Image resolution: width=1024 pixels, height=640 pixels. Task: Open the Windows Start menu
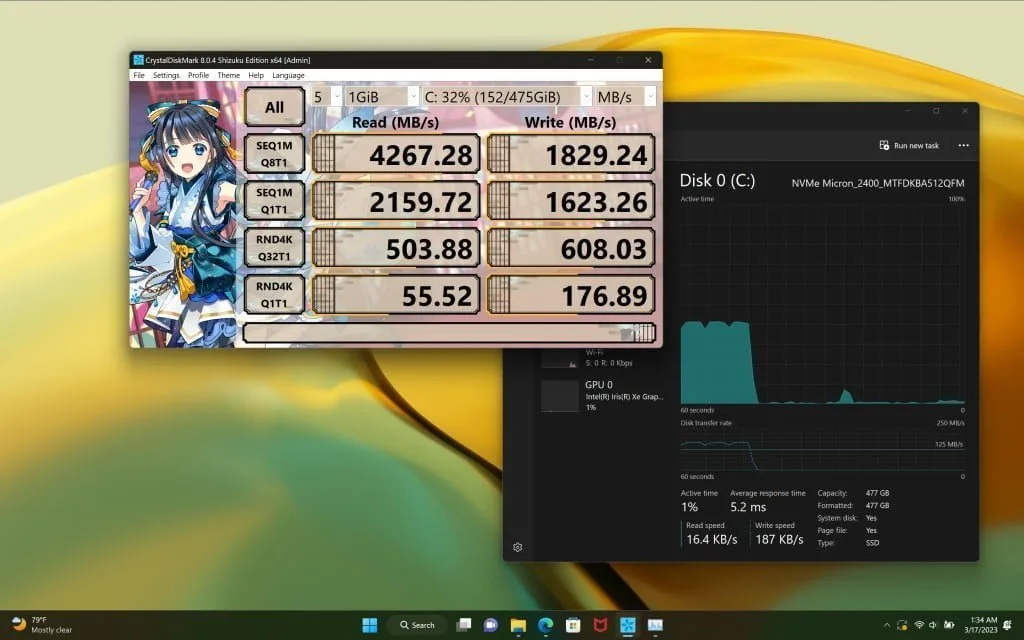pyautogui.click(x=370, y=625)
